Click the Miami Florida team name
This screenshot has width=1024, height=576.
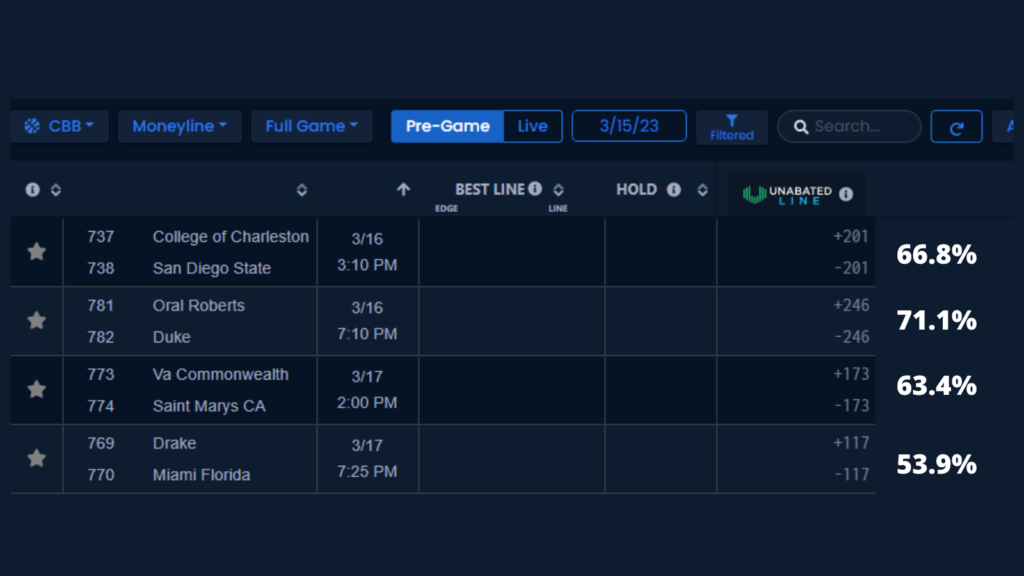[x=201, y=475]
